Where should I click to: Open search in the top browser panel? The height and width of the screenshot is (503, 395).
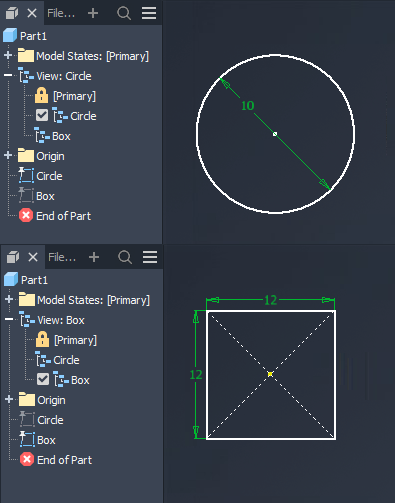[124, 13]
